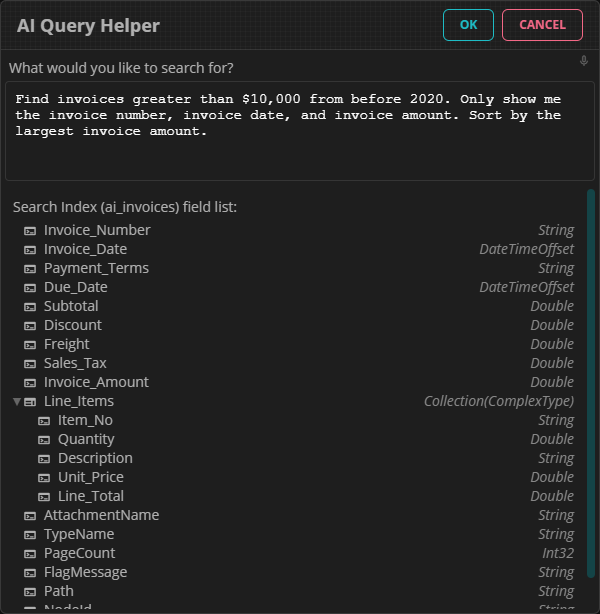Select the TypeName field label
Viewport: 600px width, 614px height.
click(x=79, y=534)
